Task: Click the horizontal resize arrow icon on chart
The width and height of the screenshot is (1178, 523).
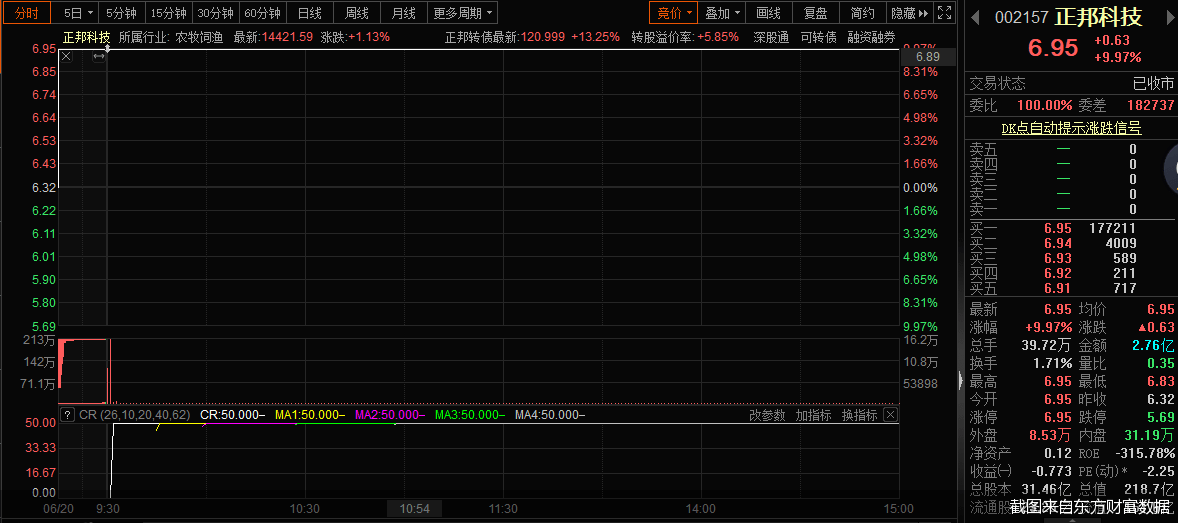Action: [98, 57]
